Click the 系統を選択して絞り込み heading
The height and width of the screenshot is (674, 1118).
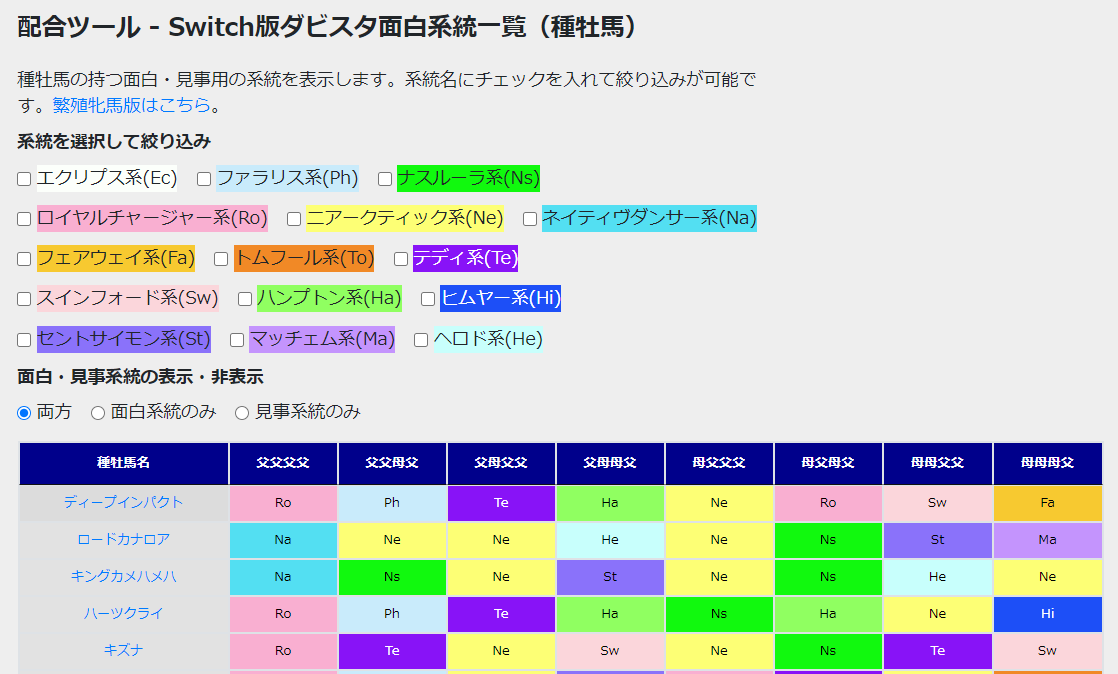tap(114, 141)
